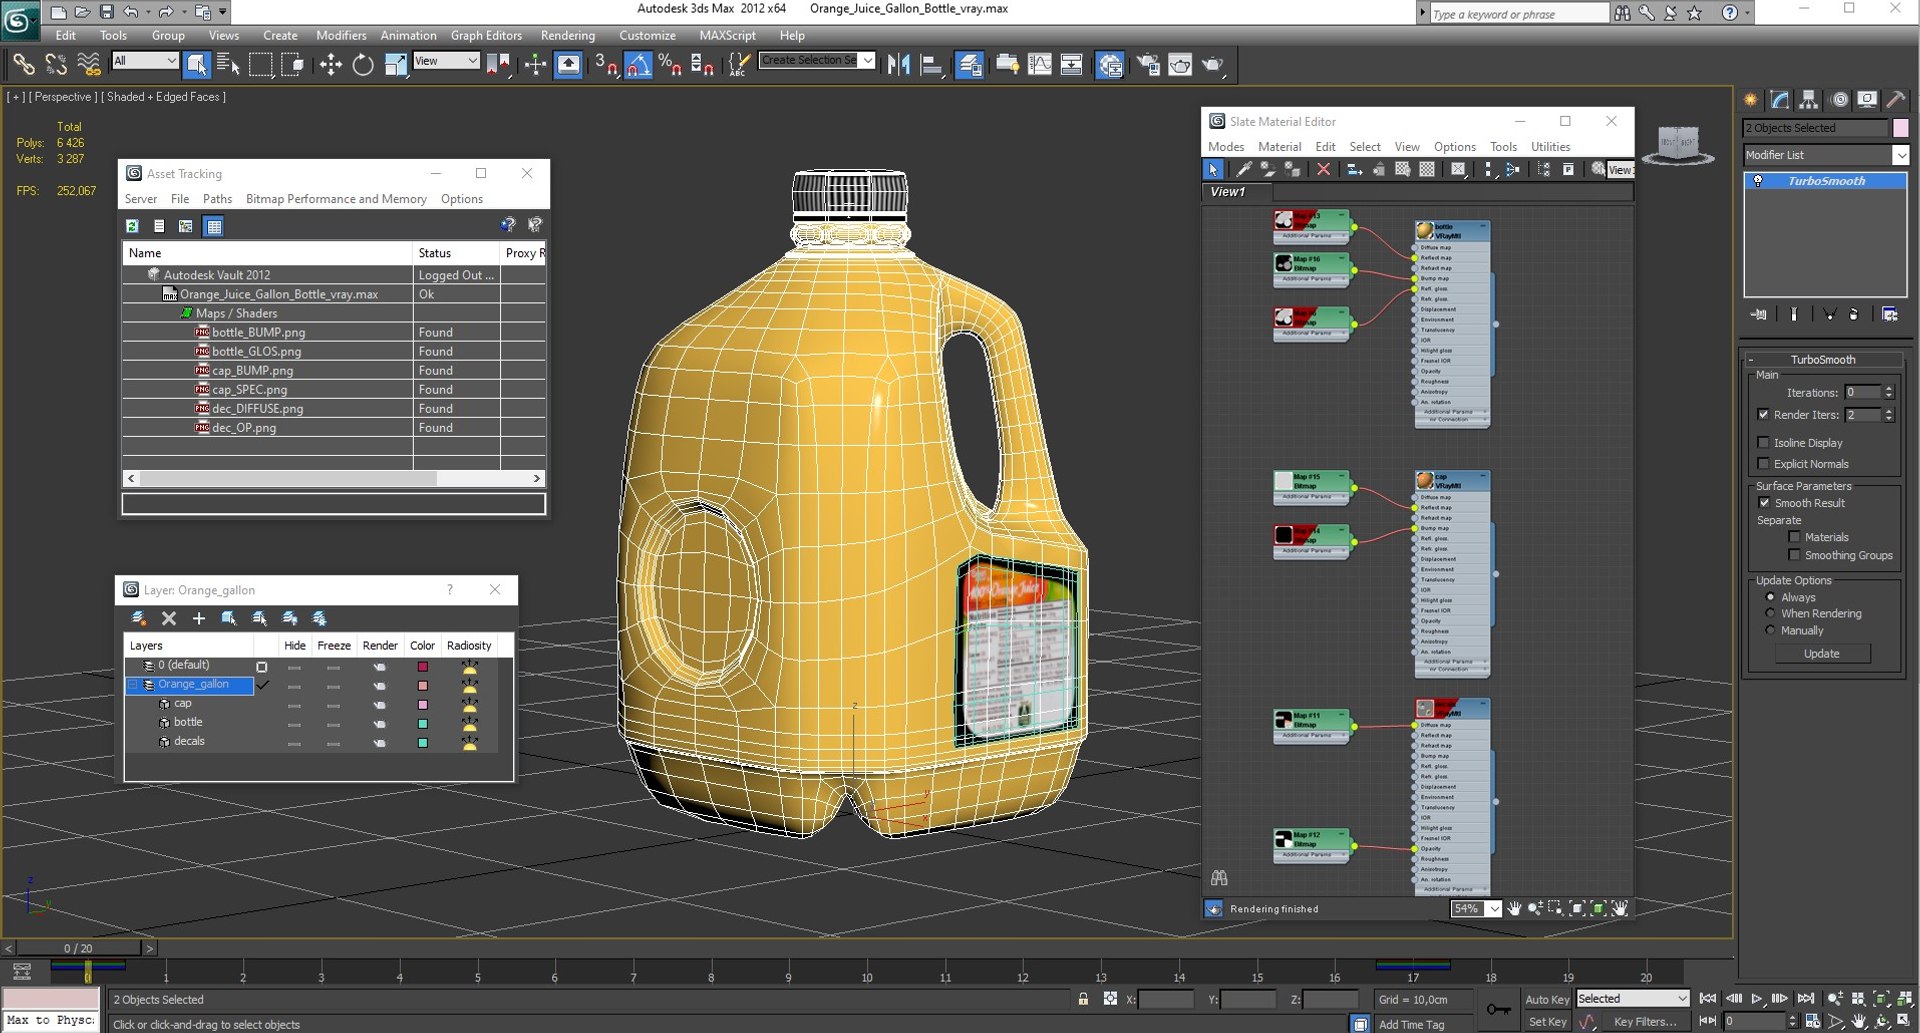The height and width of the screenshot is (1033, 1920).
Task: Select the Always update option
Action: [x=1770, y=597]
